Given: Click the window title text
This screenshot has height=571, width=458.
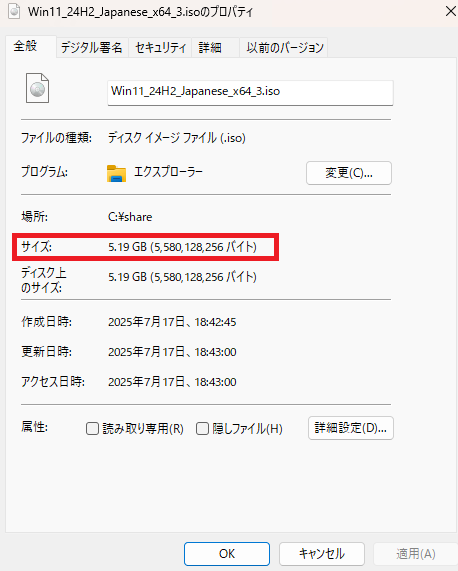Looking at the screenshot, I should coord(141,12).
